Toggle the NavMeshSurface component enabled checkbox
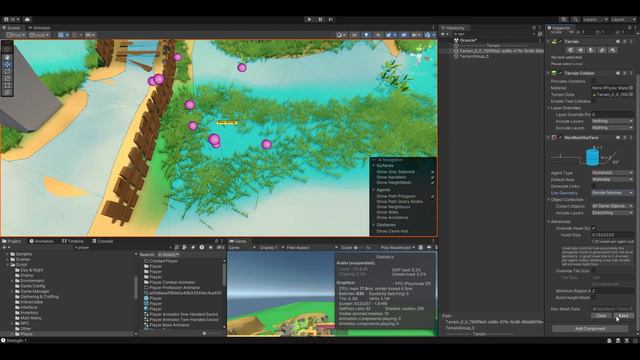 (560, 138)
